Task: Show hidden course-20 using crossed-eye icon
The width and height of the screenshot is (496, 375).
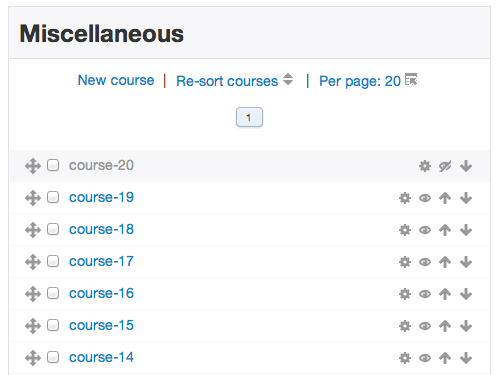Action: tap(445, 166)
